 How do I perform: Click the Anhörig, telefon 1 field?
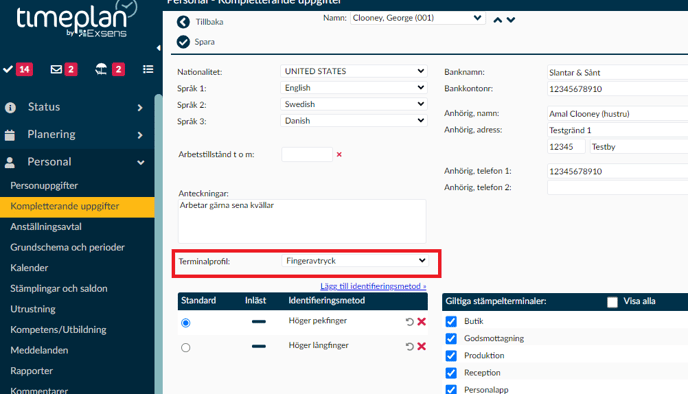pos(617,171)
